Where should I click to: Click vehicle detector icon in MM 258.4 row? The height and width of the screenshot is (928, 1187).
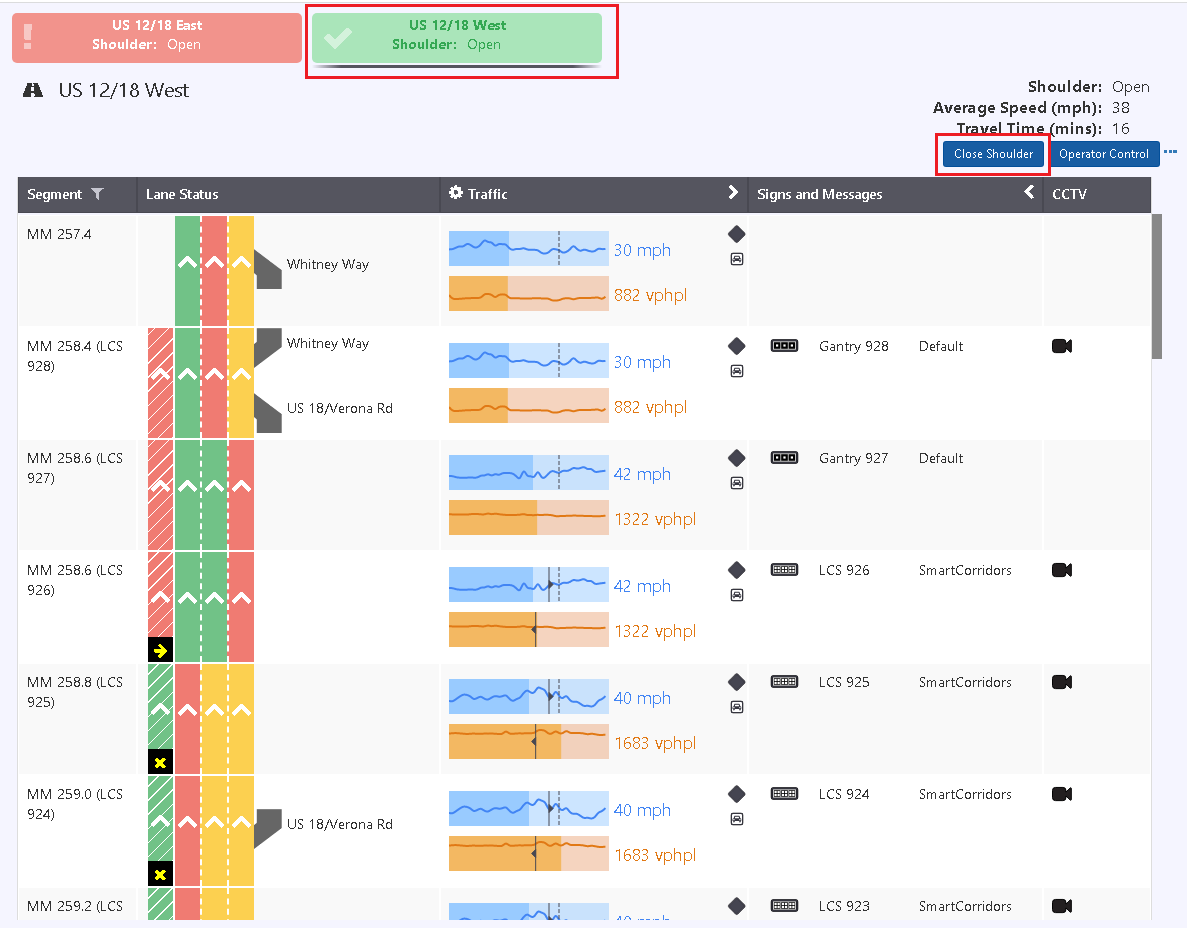(x=737, y=371)
